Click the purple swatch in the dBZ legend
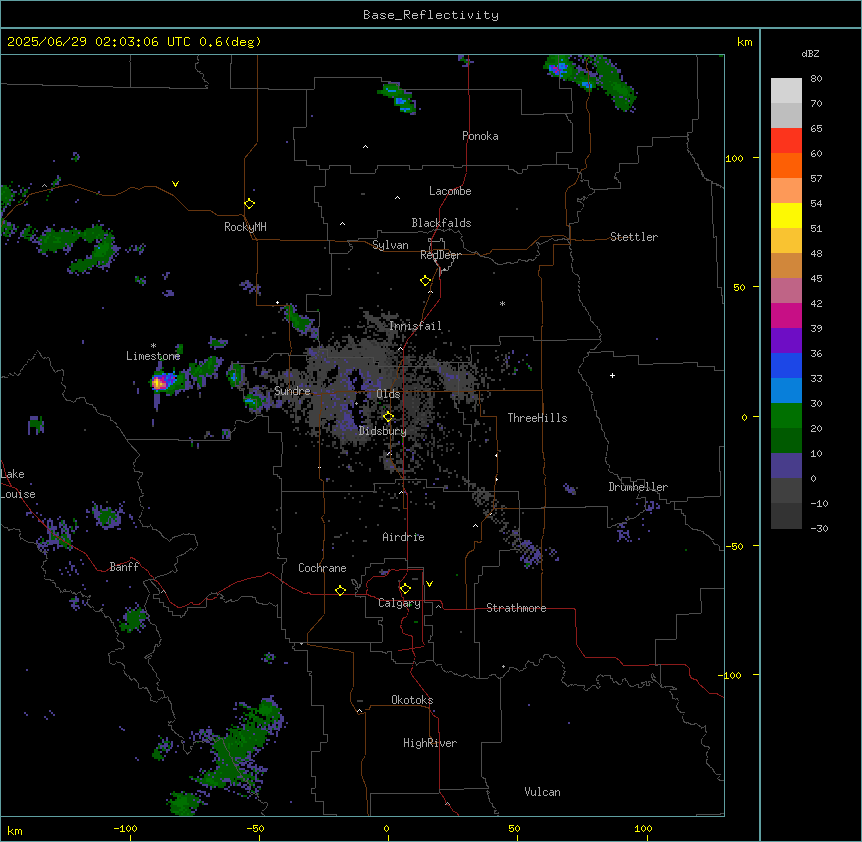862x842 pixels. coord(786,341)
